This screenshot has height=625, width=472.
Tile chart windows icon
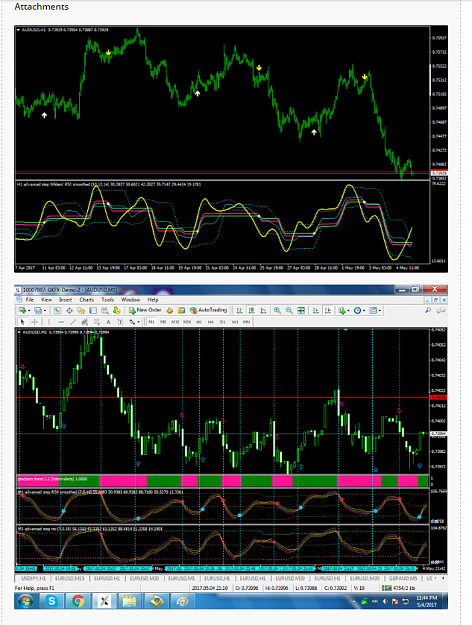click(x=301, y=310)
